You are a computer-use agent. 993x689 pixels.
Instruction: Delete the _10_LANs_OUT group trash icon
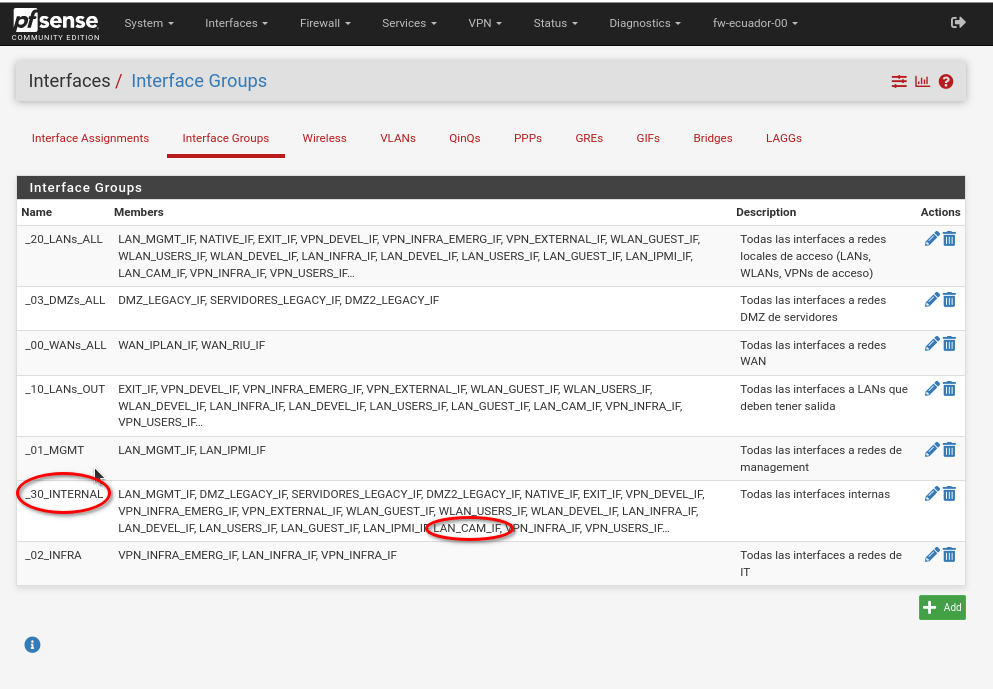coord(949,389)
